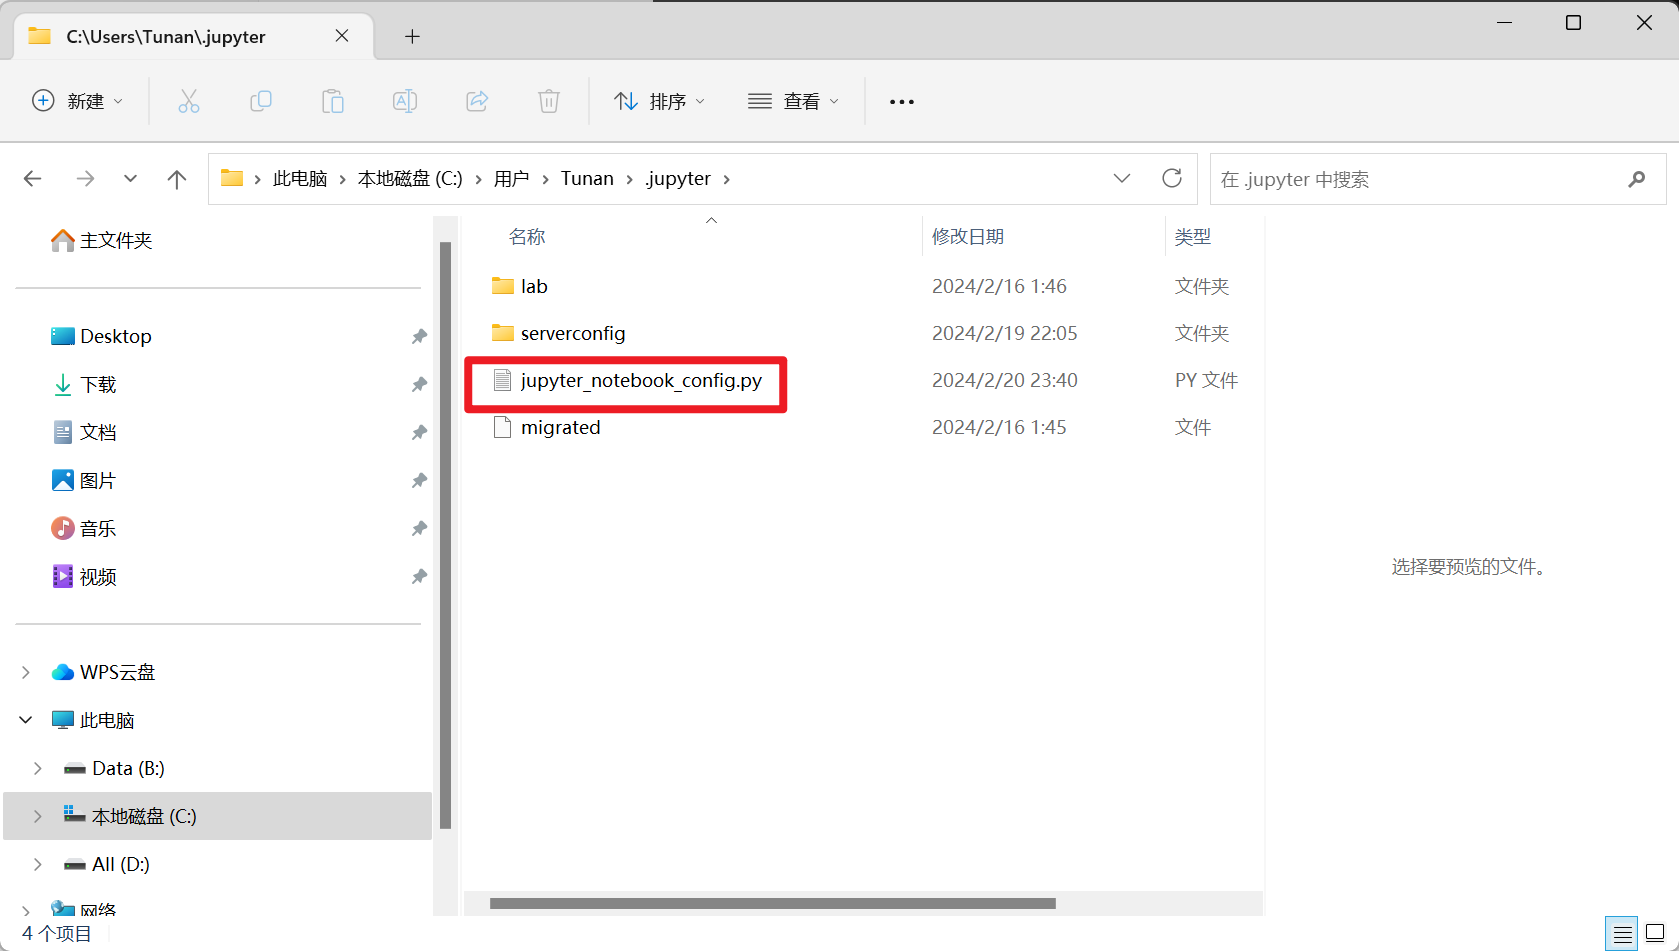The width and height of the screenshot is (1679, 951).
Task: Open the see-more ellipsis menu
Action: (901, 101)
